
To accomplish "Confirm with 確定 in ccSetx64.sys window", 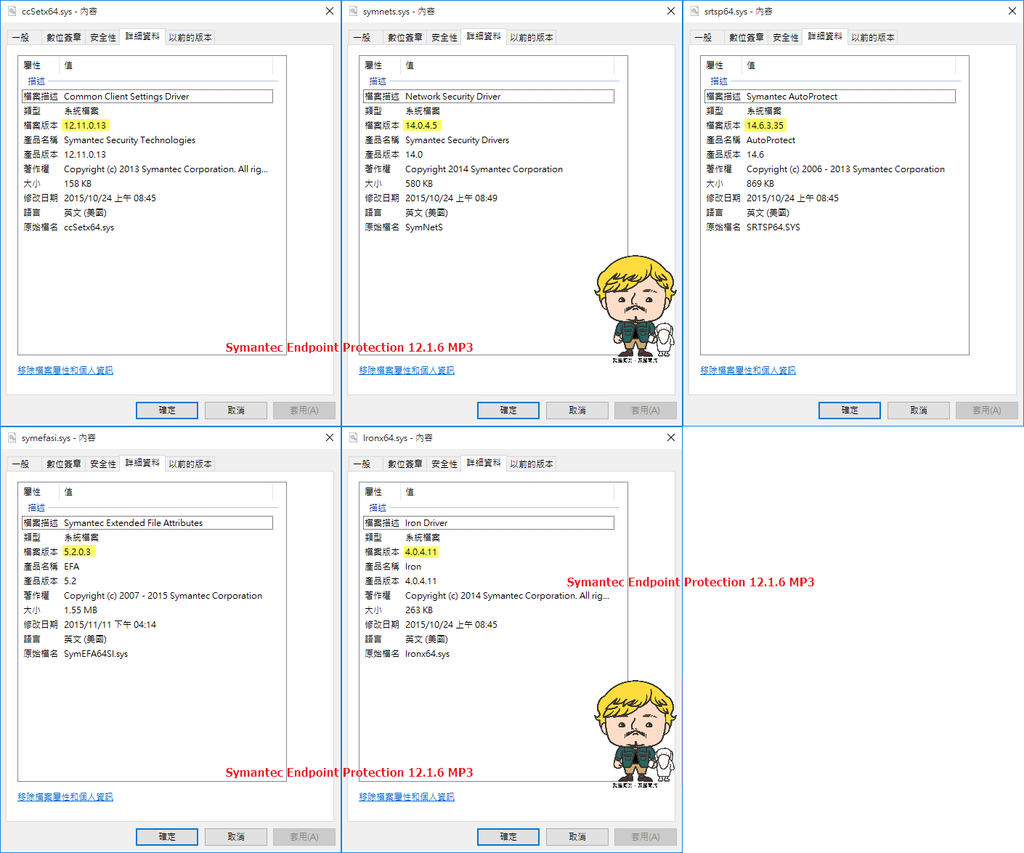I will pyautogui.click(x=167, y=410).
